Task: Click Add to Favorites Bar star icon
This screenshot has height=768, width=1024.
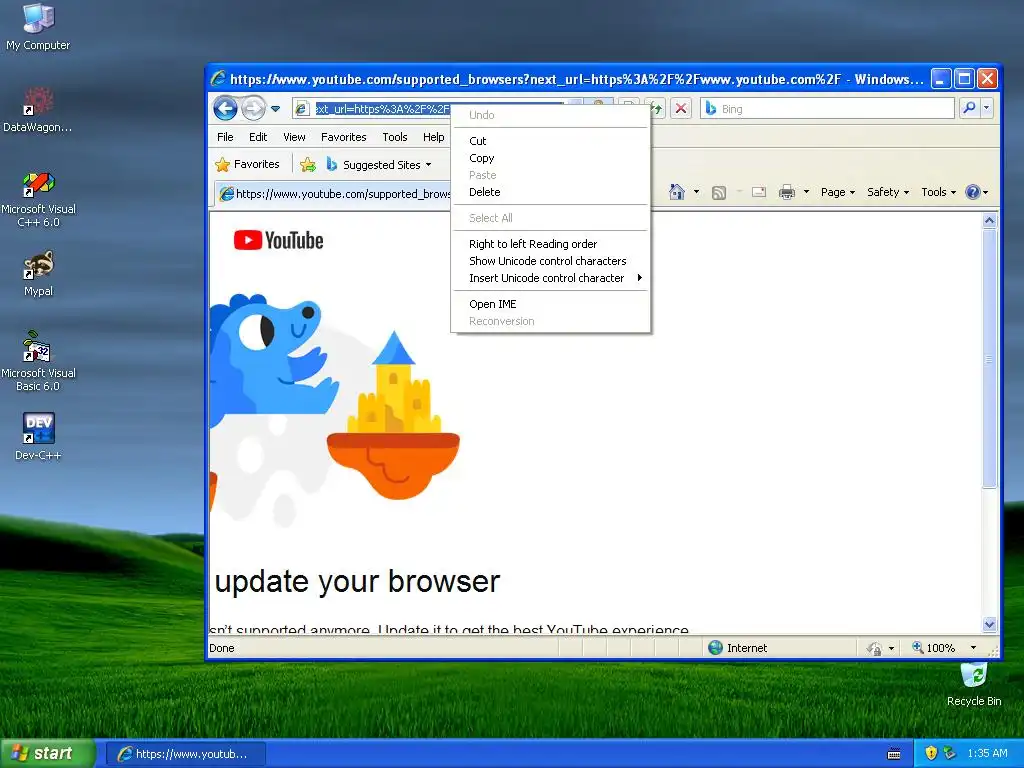Action: (x=308, y=165)
